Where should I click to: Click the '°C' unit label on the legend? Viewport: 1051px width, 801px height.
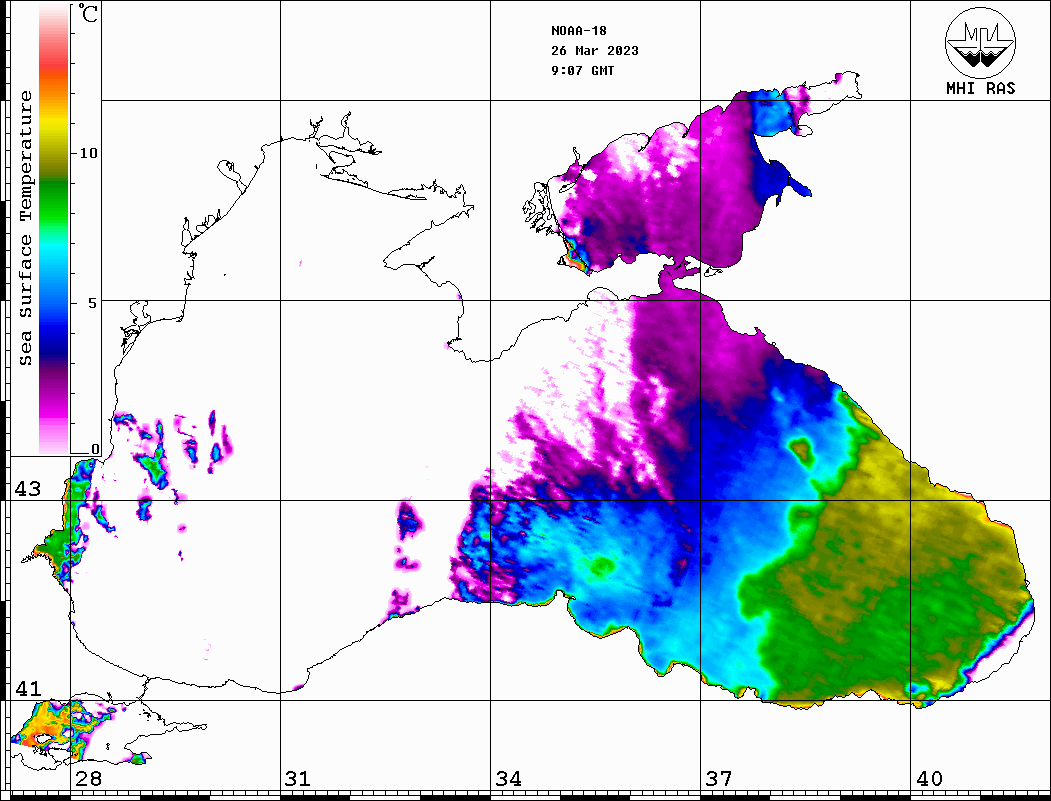pyautogui.click(x=88, y=13)
